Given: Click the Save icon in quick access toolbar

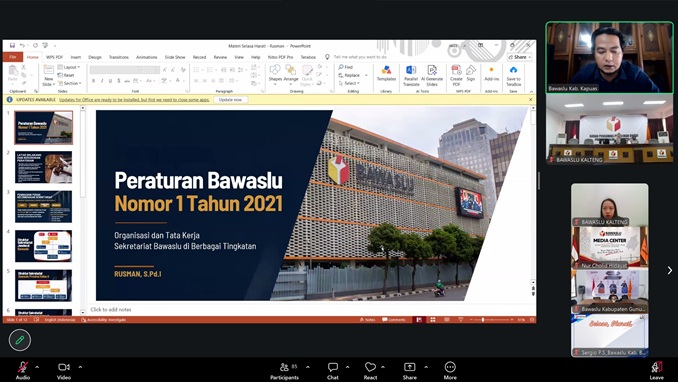Looking at the screenshot, I should coord(12,45).
